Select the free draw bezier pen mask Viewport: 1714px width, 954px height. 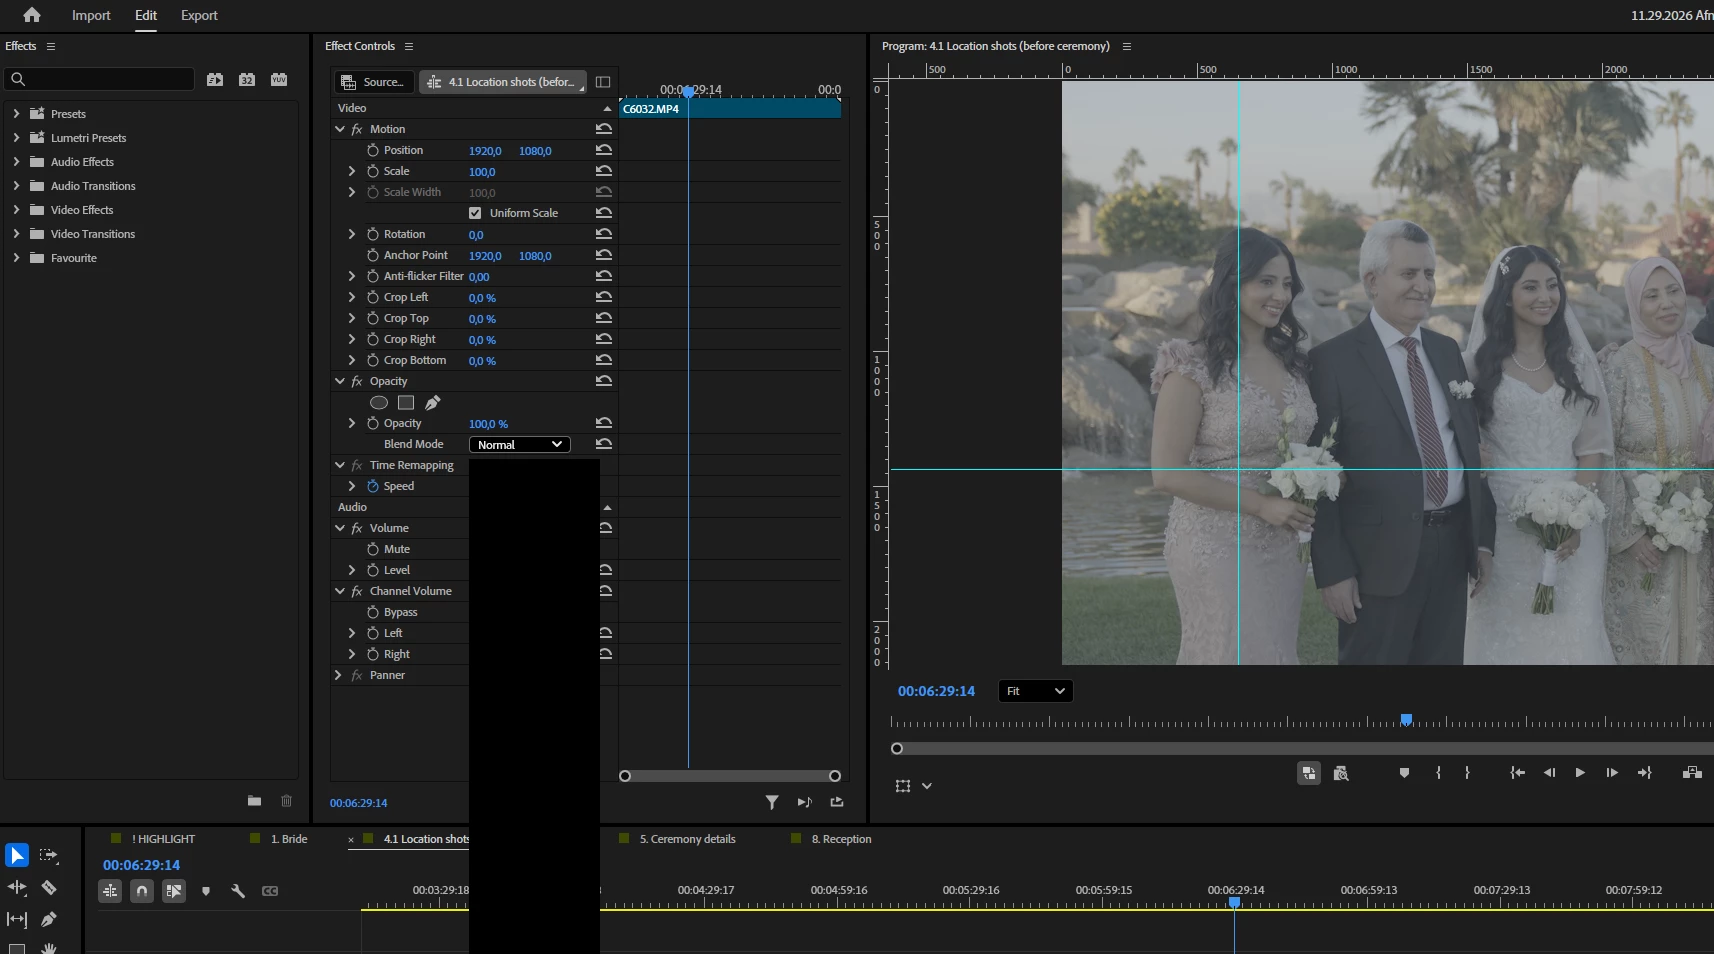[x=432, y=403]
